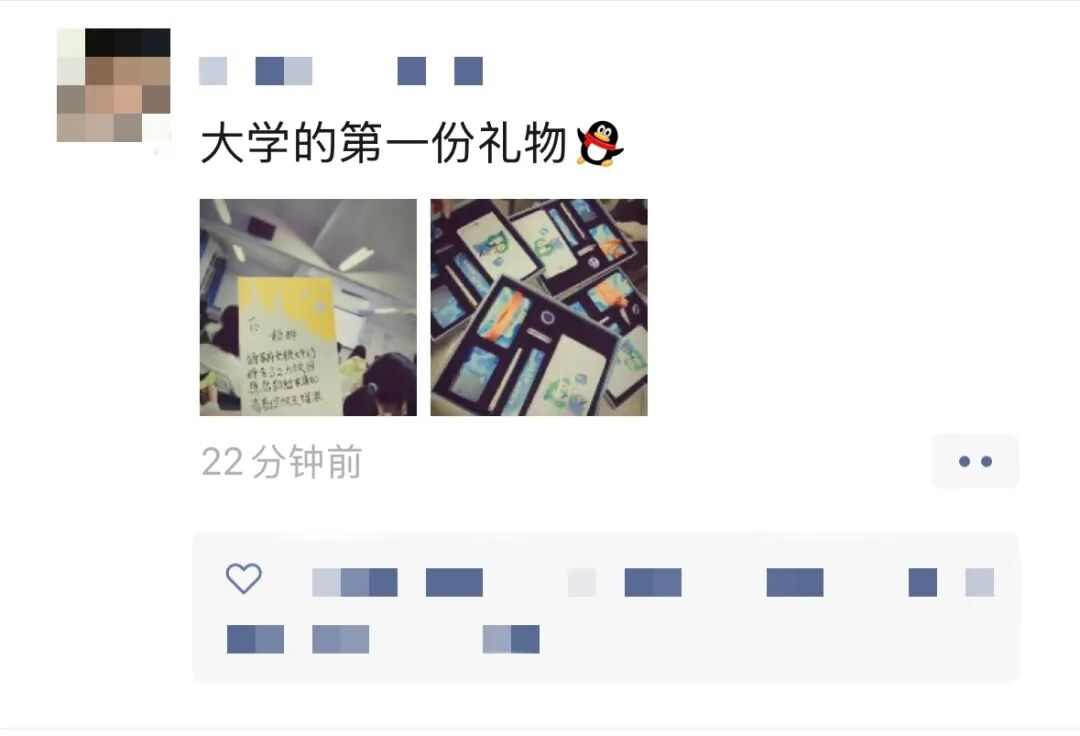The height and width of the screenshot is (736, 1080).
Task: Click the post text 大学的第一份礼物
Action: point(383,143)
